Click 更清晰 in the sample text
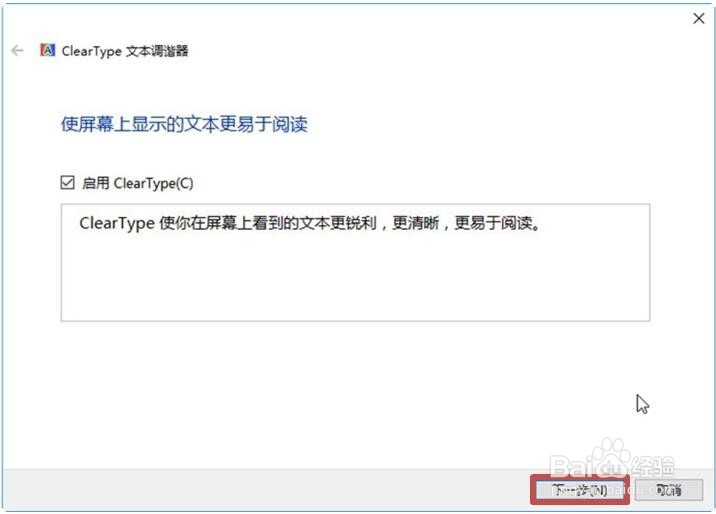 (416, 223)
